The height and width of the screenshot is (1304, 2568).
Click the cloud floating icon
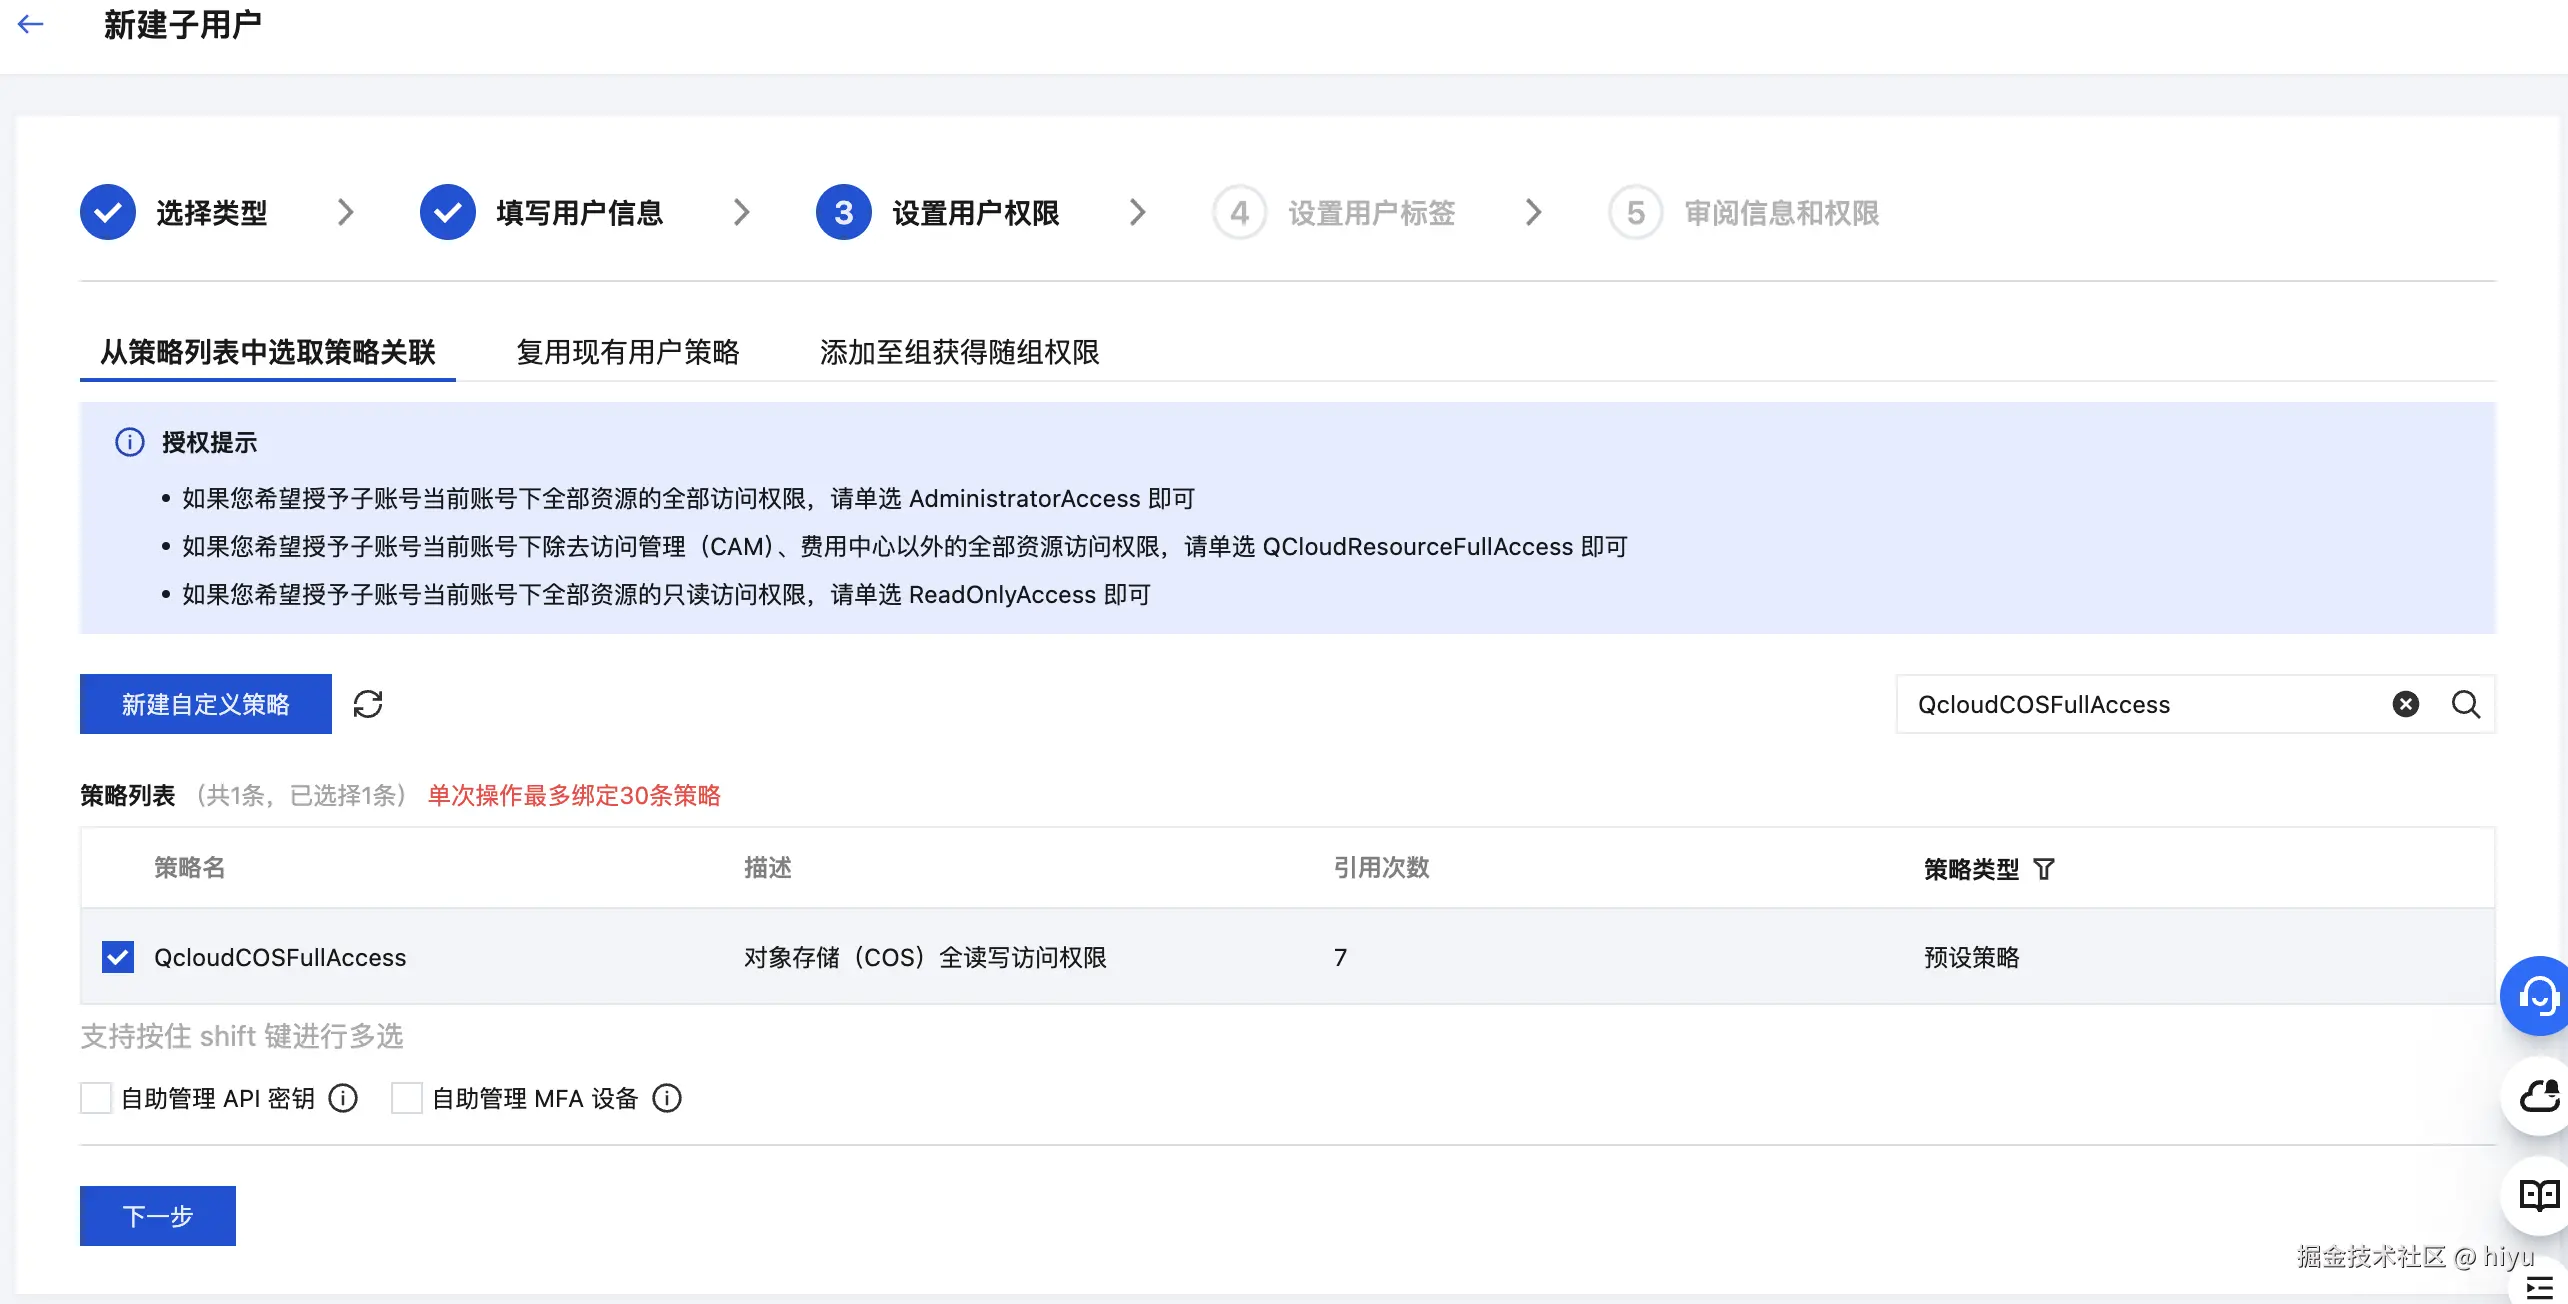click(x=2538, y=1096)
